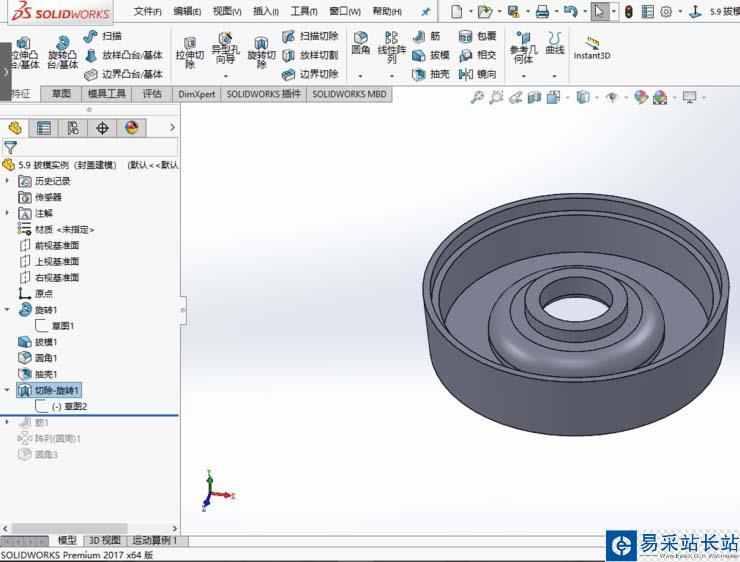Select the 前视基准面 plane in tree
The image size is (740, 562).
[49, 245]
